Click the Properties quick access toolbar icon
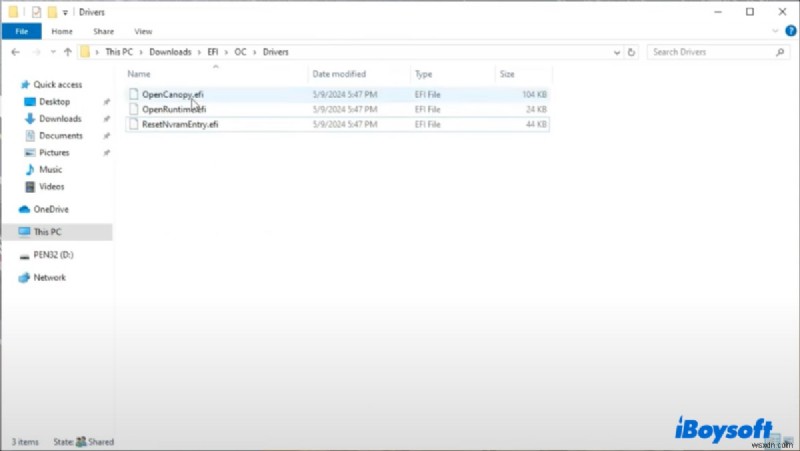Image resolution: width=800 pixels, height=451 pixels. coord(36,12)
